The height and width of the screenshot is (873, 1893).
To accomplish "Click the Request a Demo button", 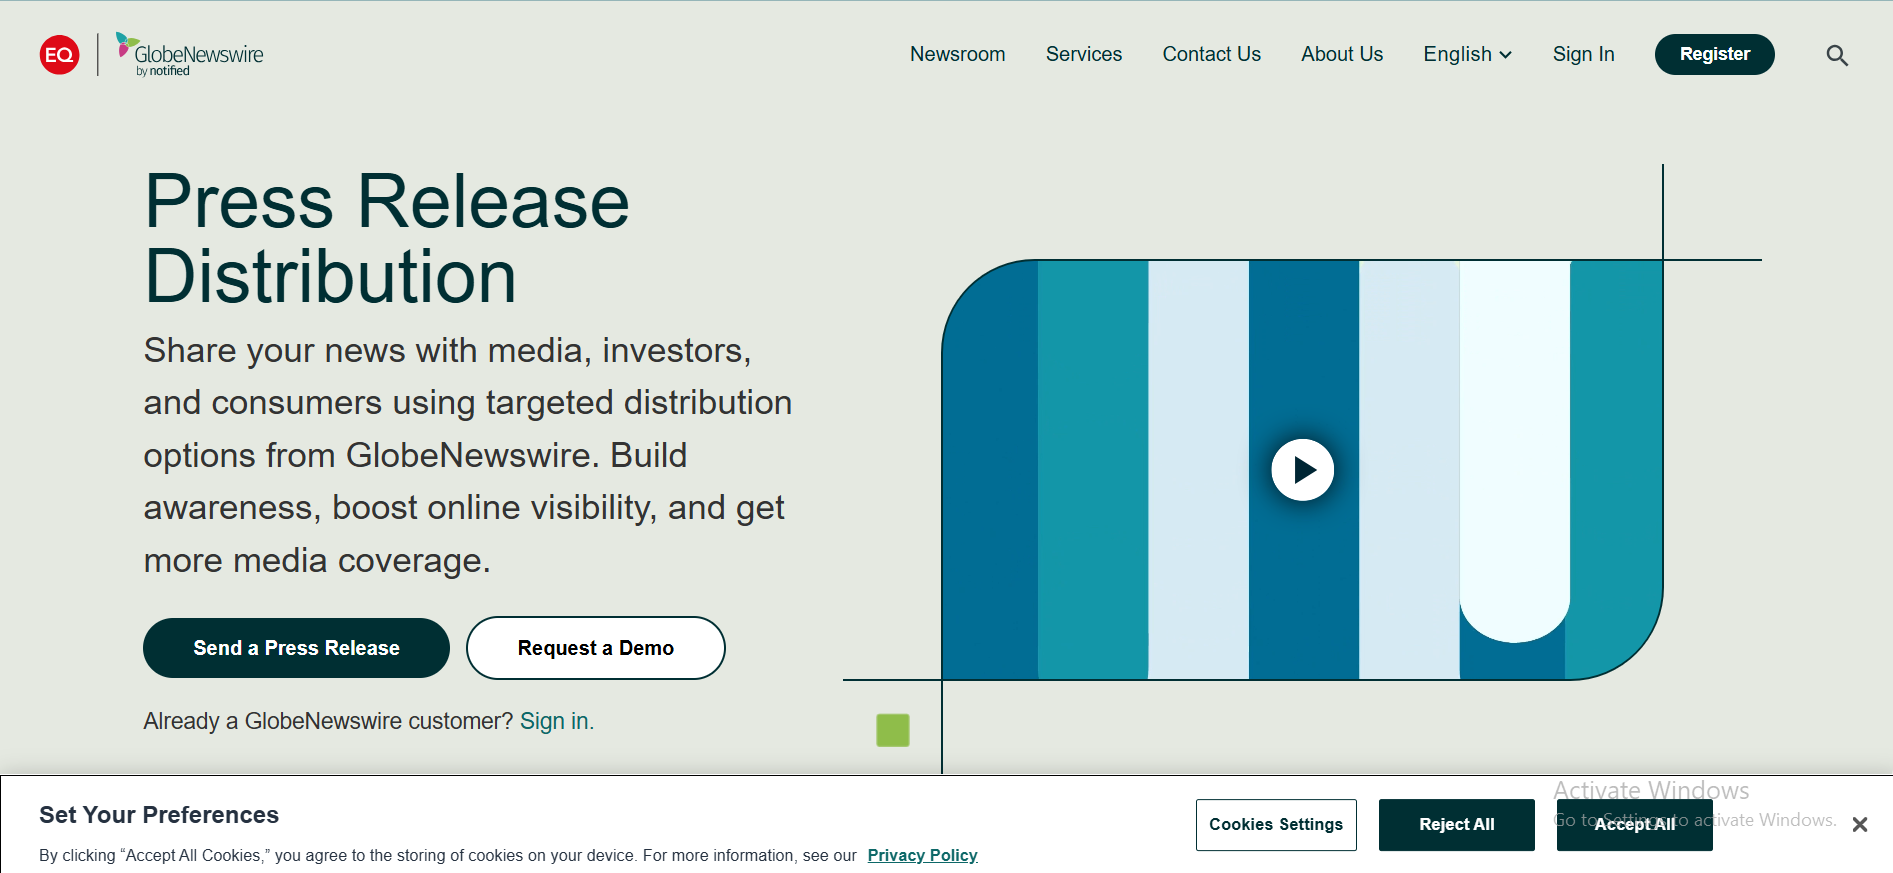I will [595, 648].
